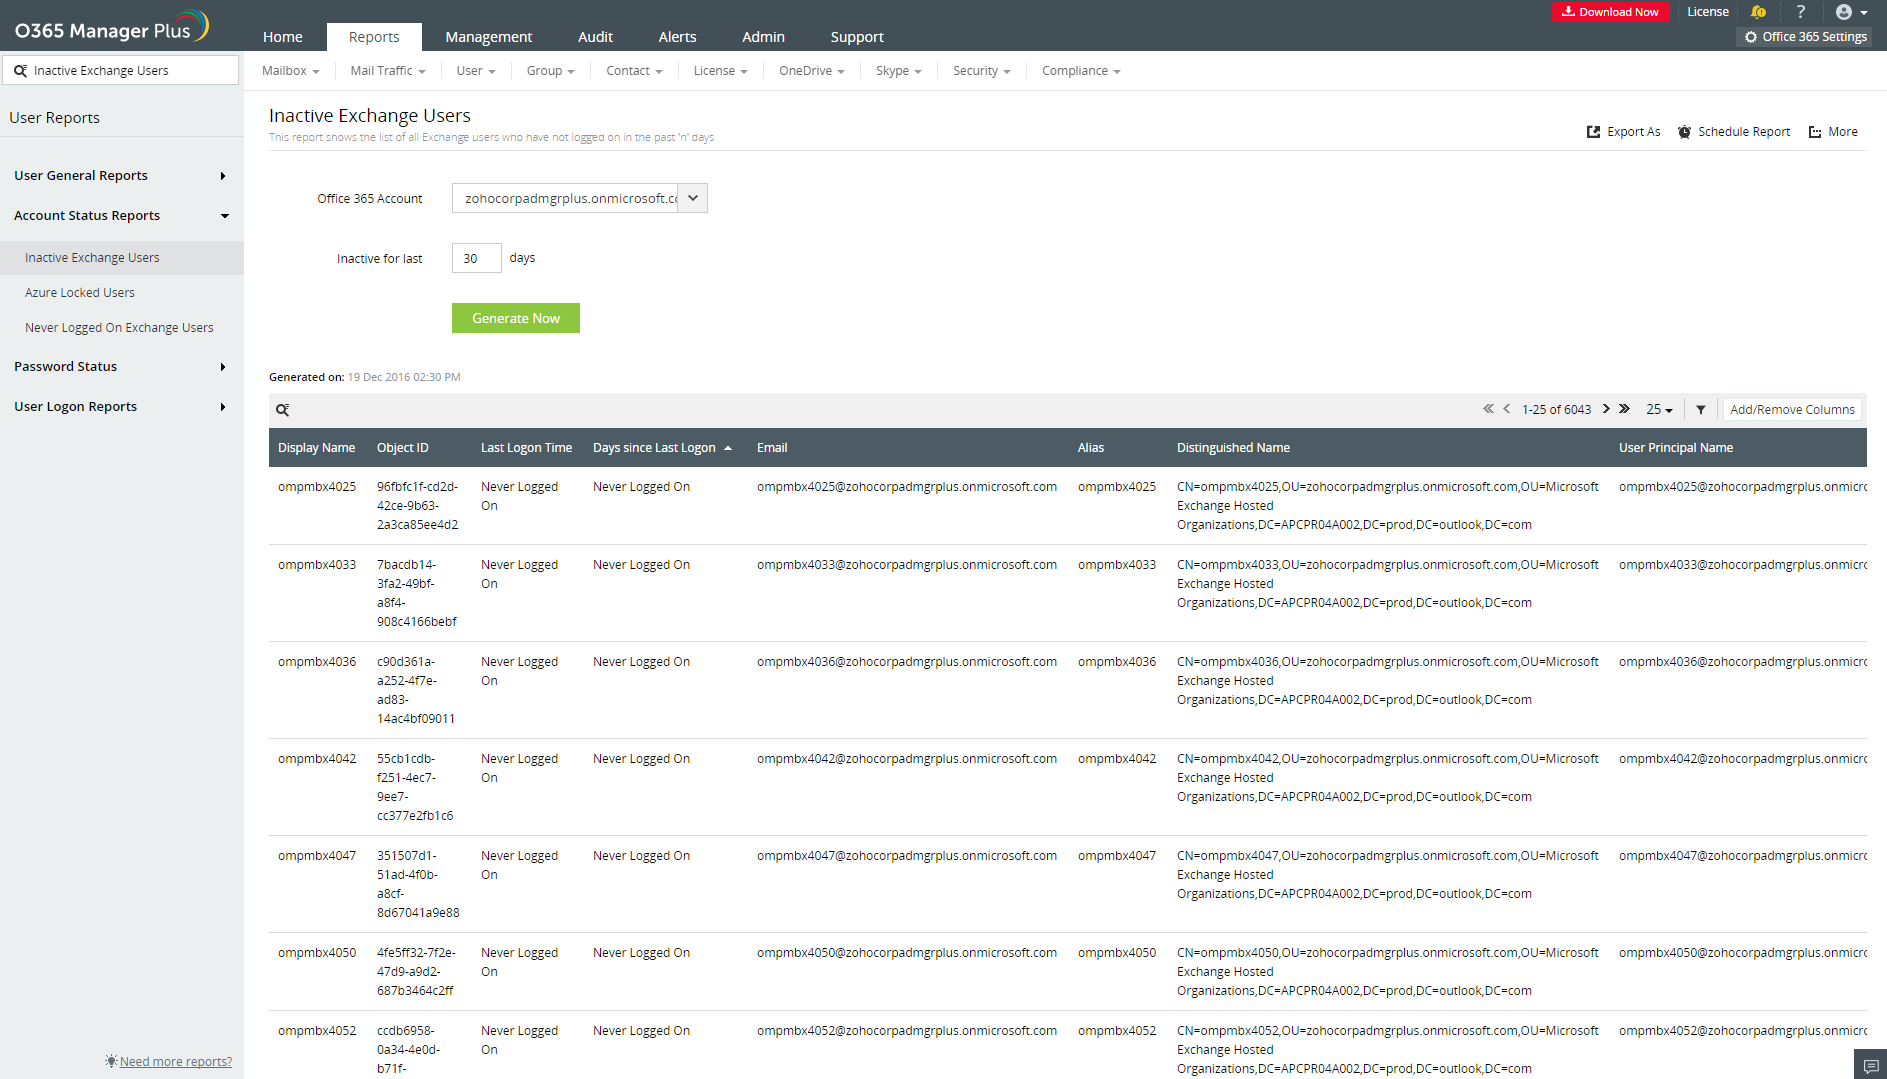Click the report search box
This screenshot has width=1887, height=1079.
(x=121, y=70)
